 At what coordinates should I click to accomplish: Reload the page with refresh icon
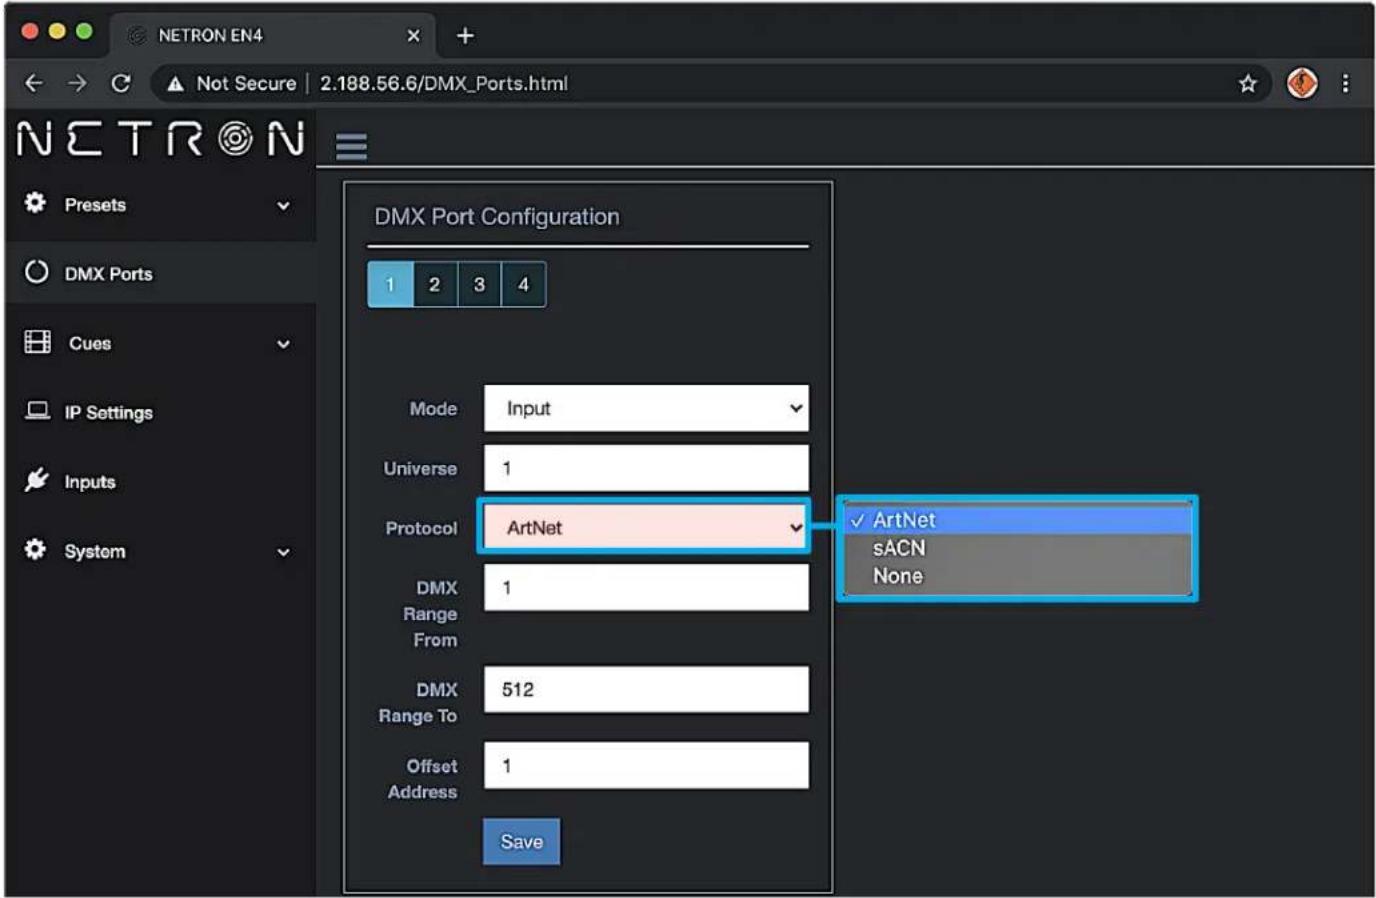121,83
